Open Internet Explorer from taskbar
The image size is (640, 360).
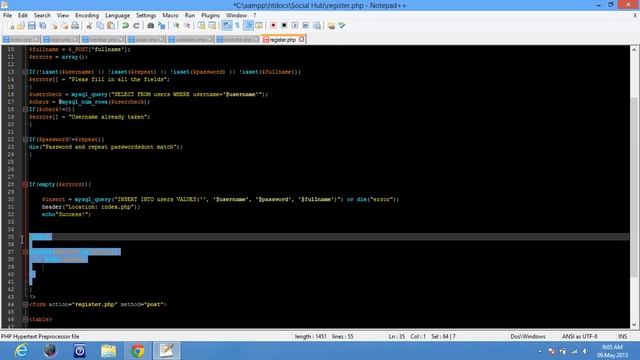[x=21, y=351]
